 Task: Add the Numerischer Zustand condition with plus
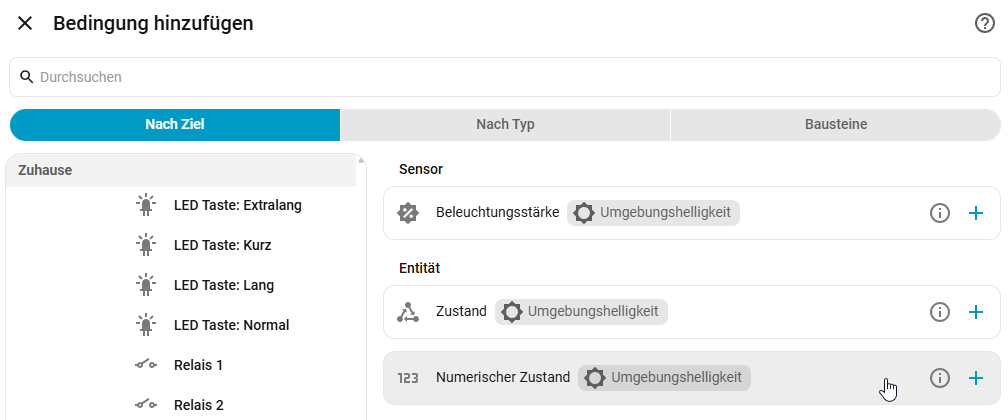[976, 378]
